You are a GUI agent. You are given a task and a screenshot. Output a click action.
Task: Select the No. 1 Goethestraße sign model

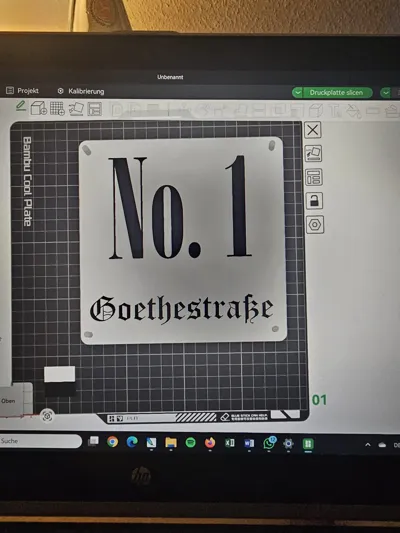click(183, 240)
